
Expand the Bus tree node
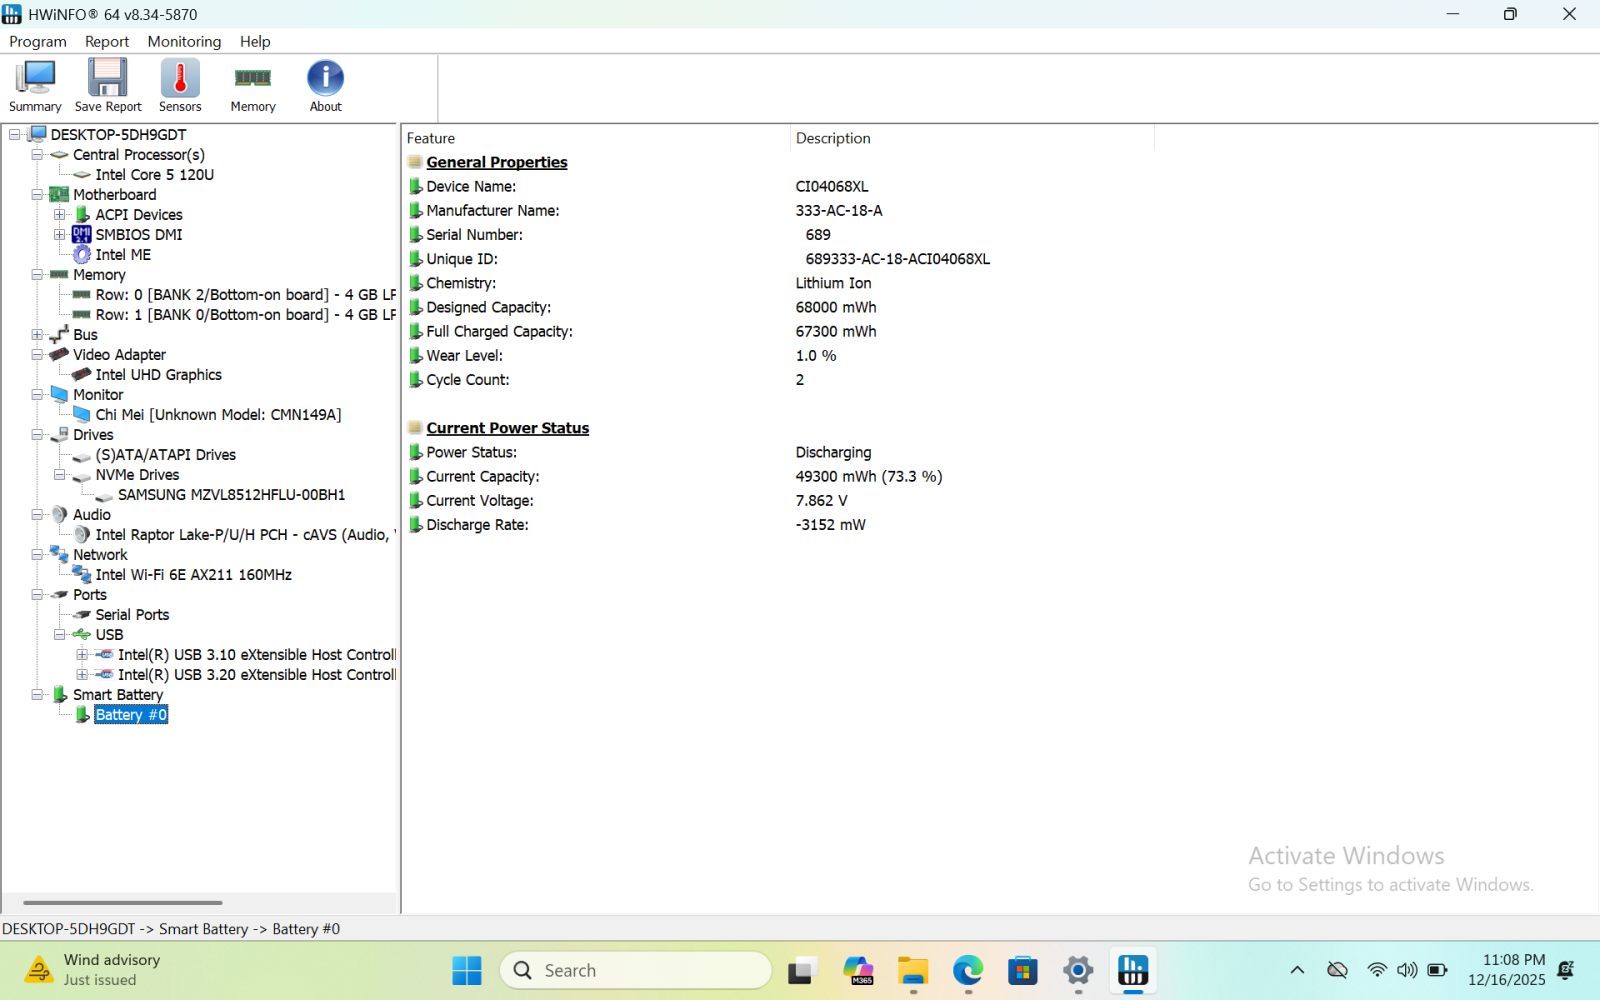37,335
